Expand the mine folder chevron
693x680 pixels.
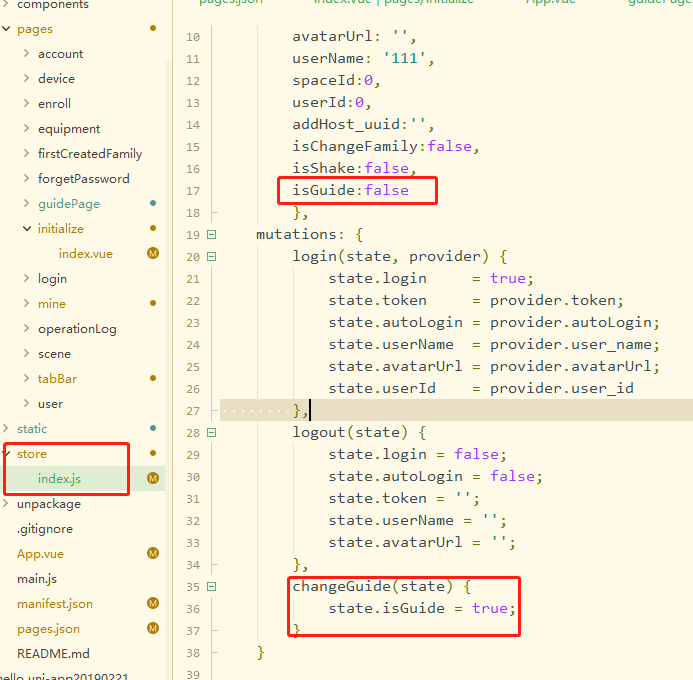27,303
